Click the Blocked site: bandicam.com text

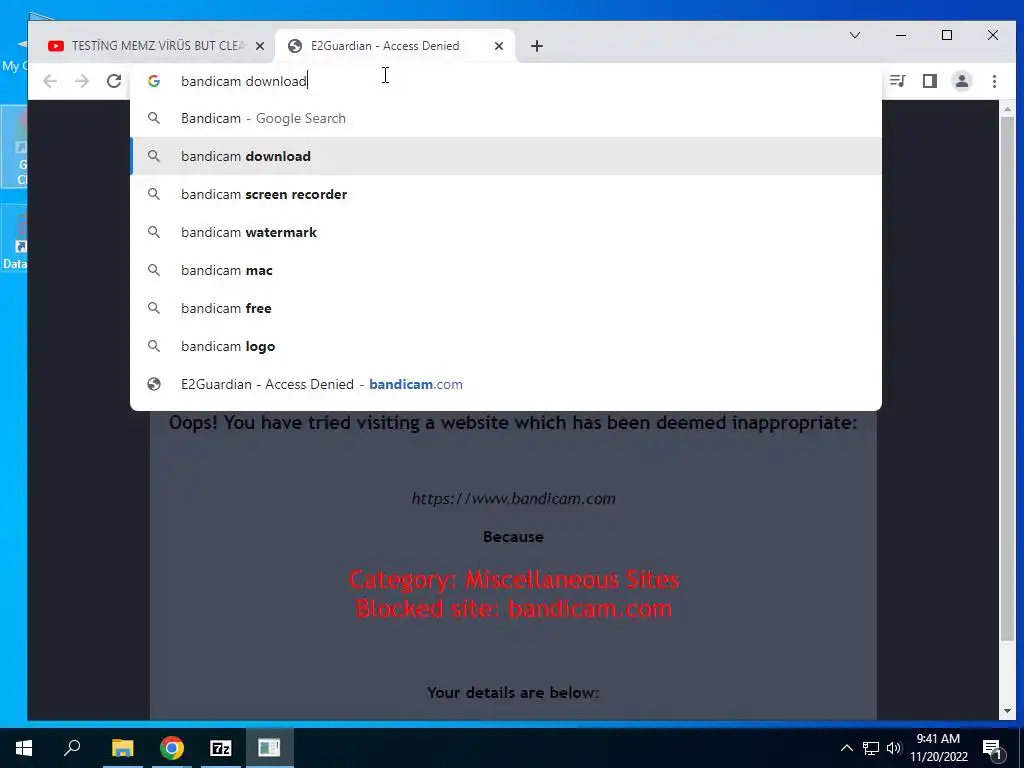[x=513, y=609]
